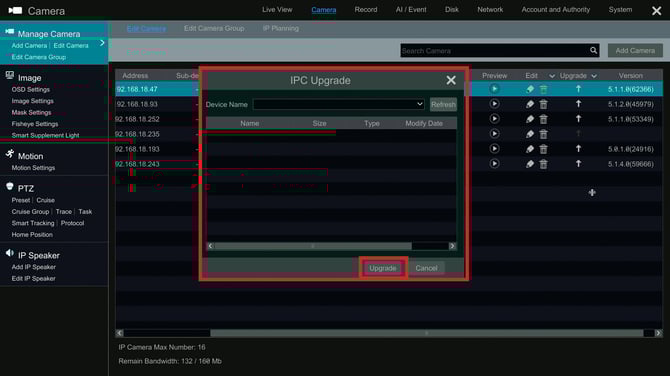The width and height of the screenshot is (670, 376).
Task: Open Fisheye Settings
Action: pos(35,124)
